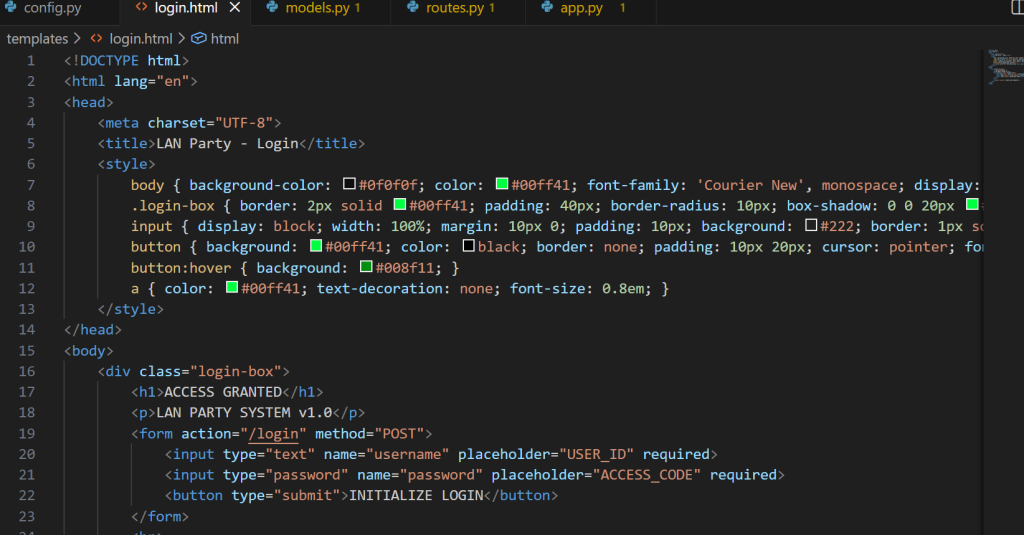Click the Python icon on routes.py tab
The image size is (1024, 535).
413,9
